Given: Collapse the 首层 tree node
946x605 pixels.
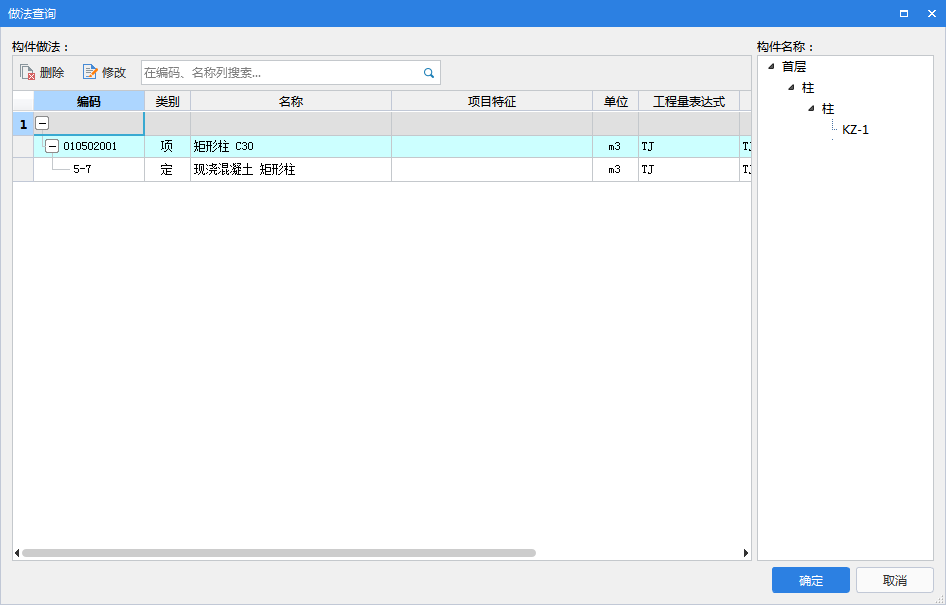Looking at the screenshot, I should tap(772, 67).
